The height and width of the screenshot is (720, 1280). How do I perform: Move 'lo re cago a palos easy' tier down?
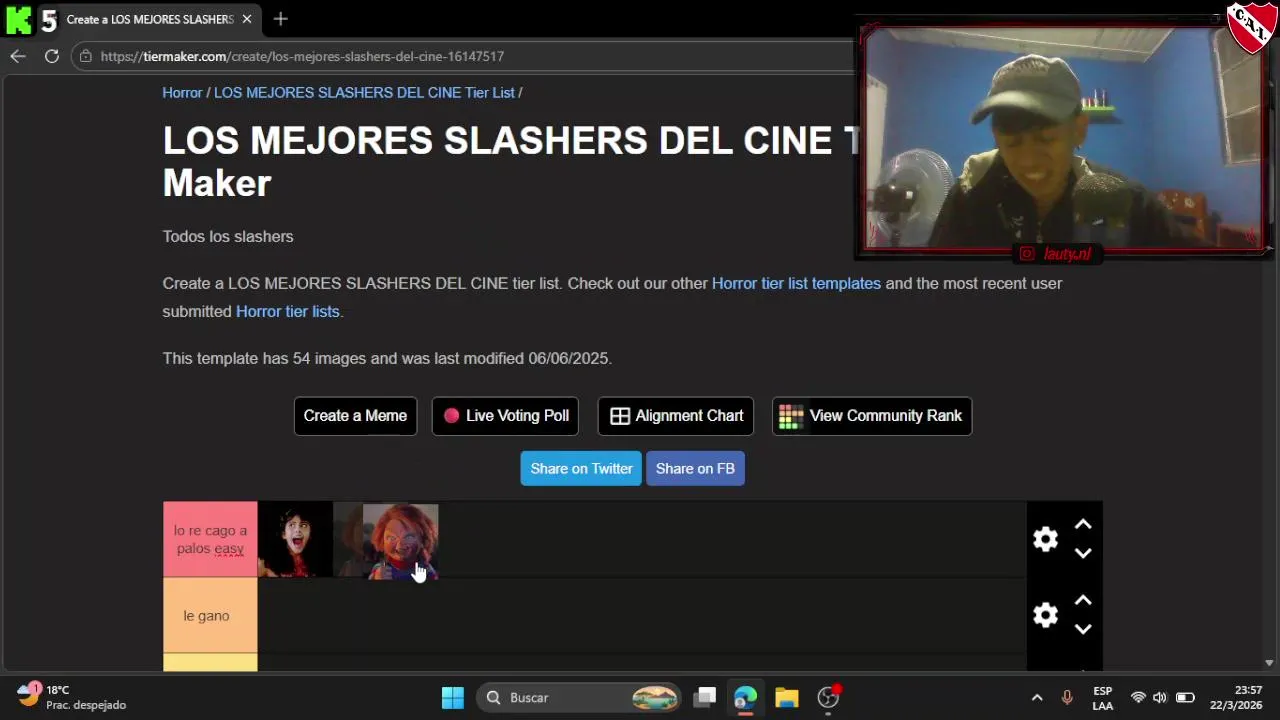(1083, 553)
